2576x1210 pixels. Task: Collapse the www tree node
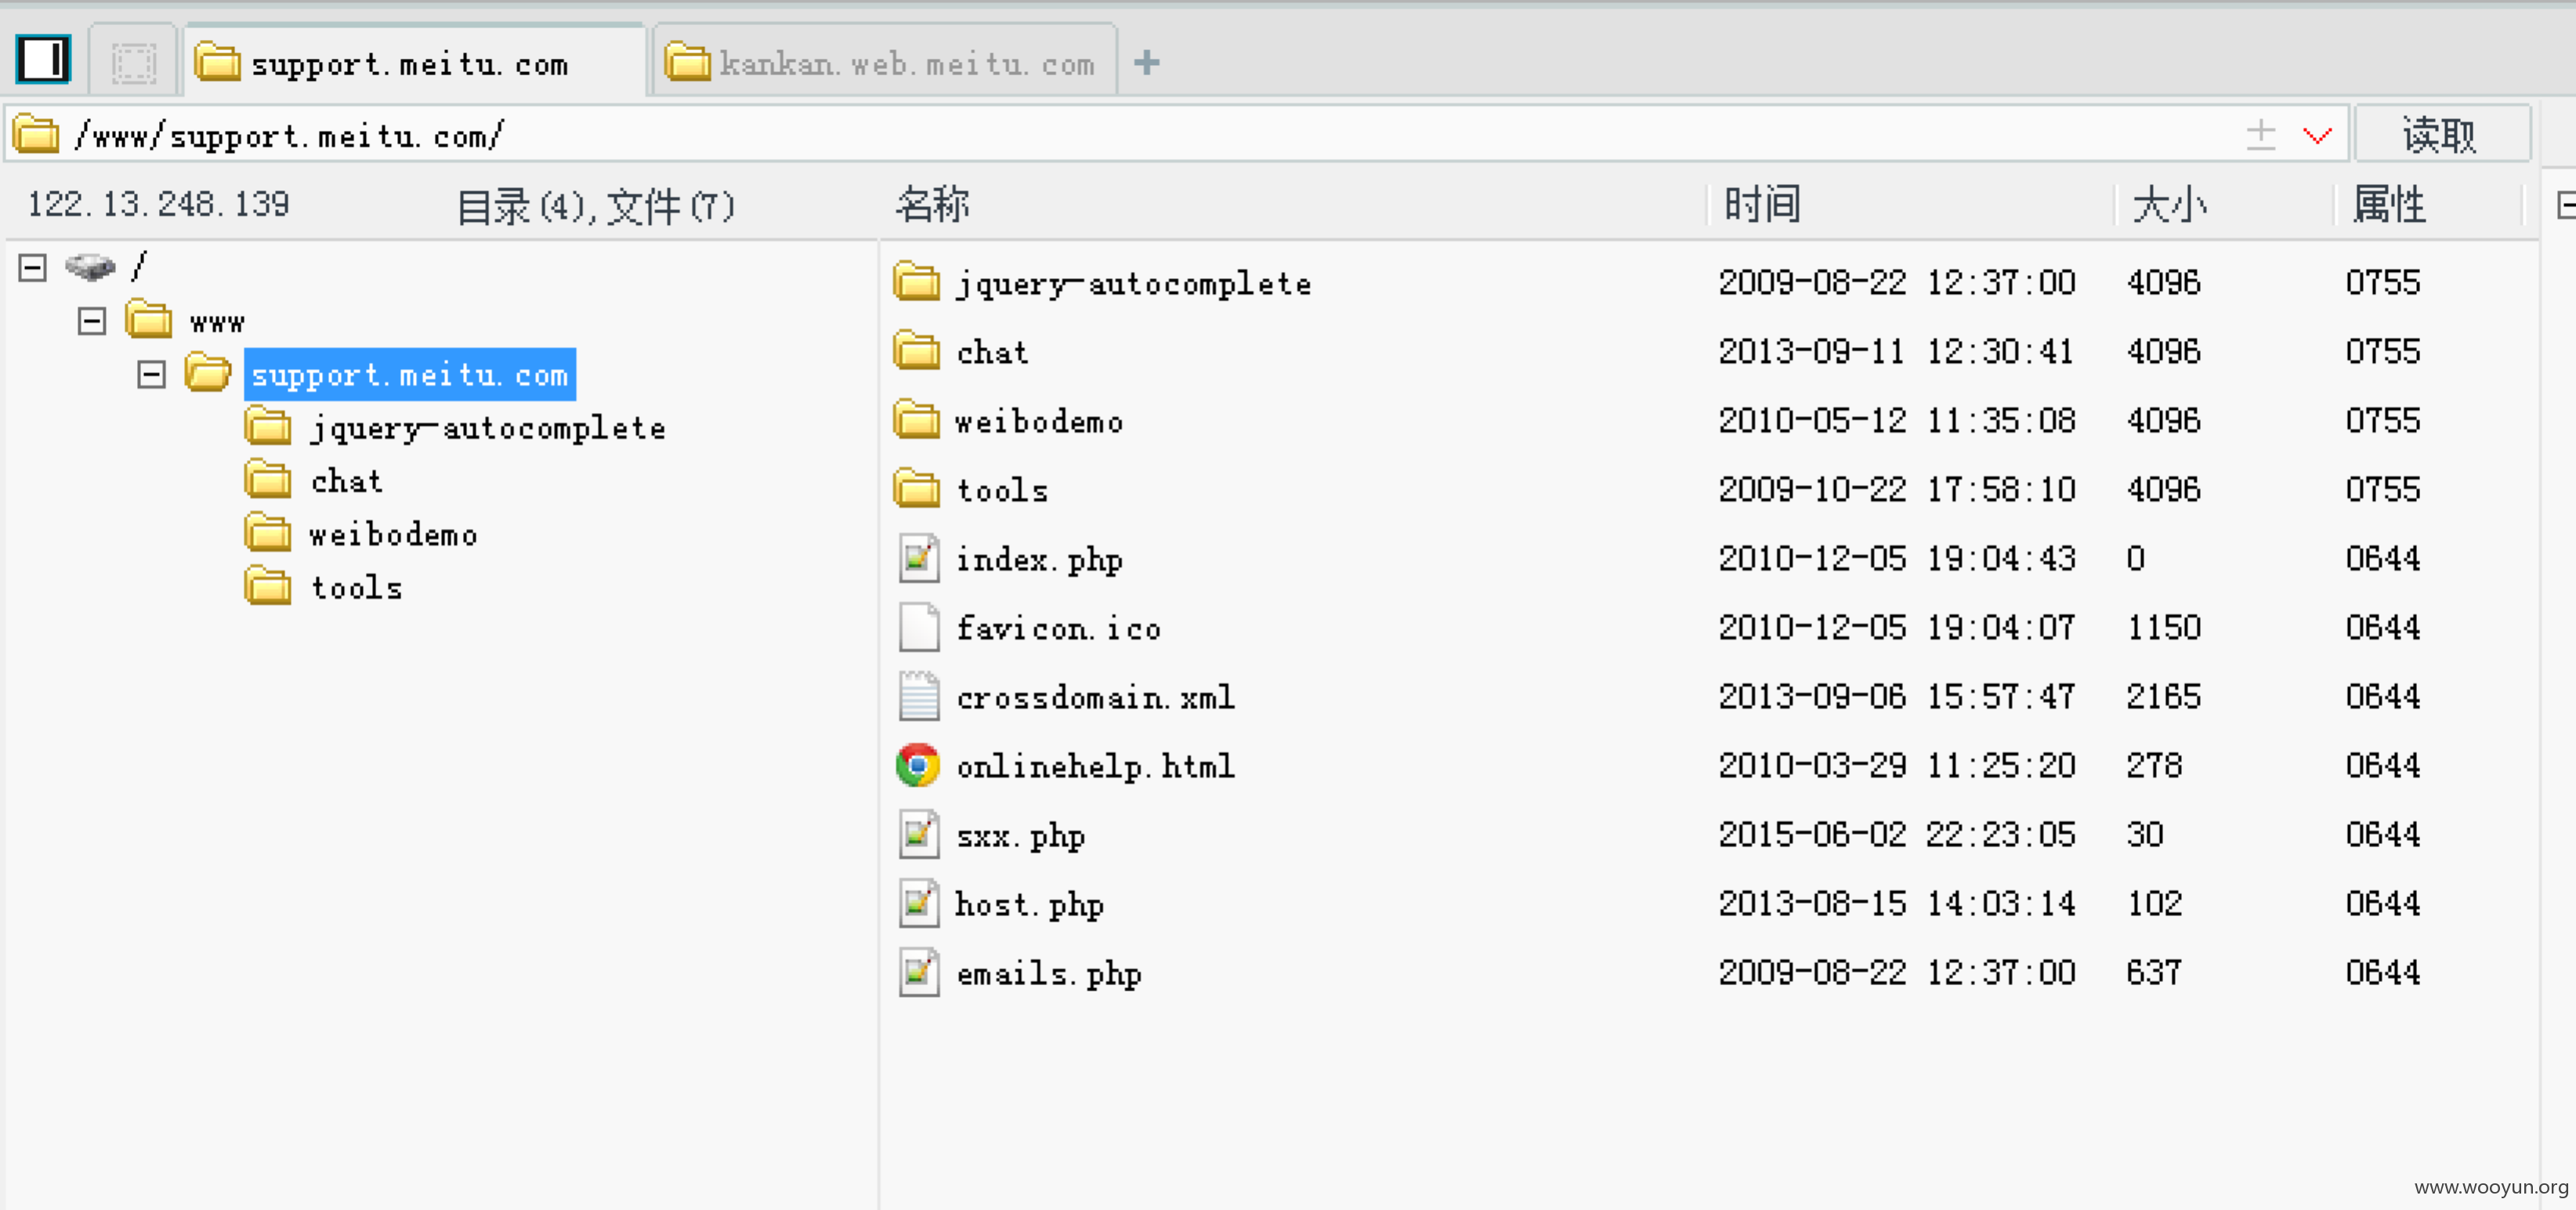click(x=92, y=321)
